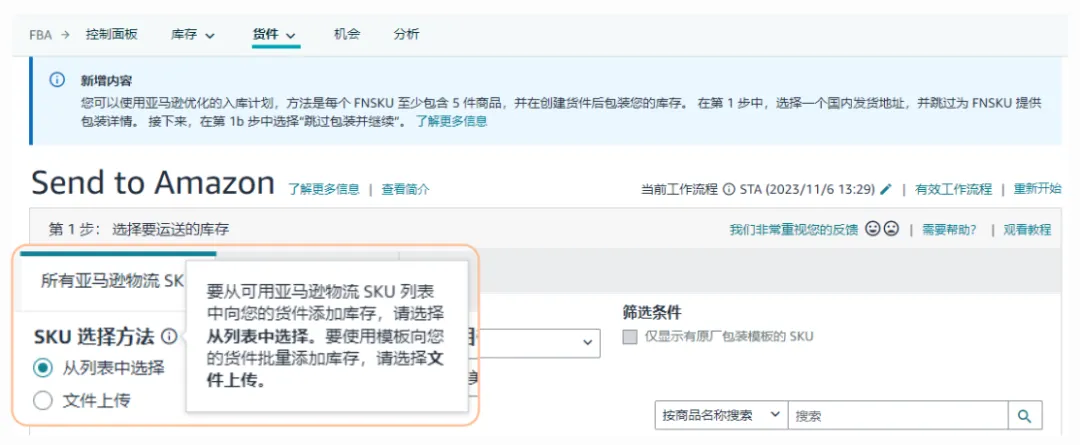
Task: Open the 机会 menu item
Action: coord(346,34)
